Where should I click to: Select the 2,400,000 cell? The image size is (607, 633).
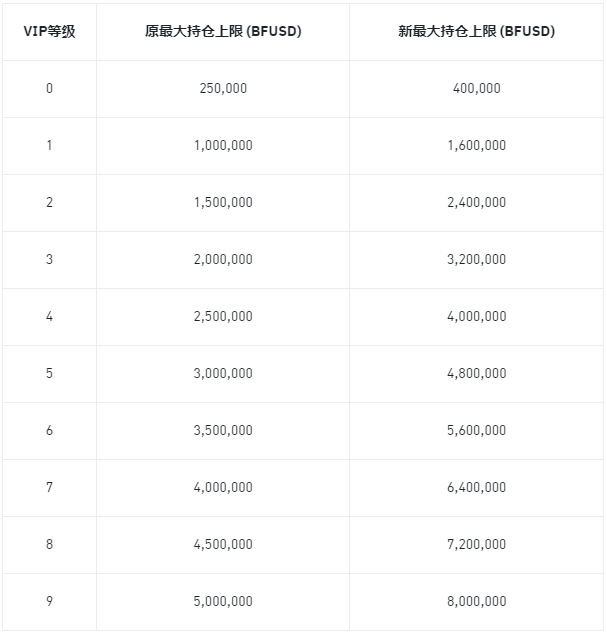[477, 202]
